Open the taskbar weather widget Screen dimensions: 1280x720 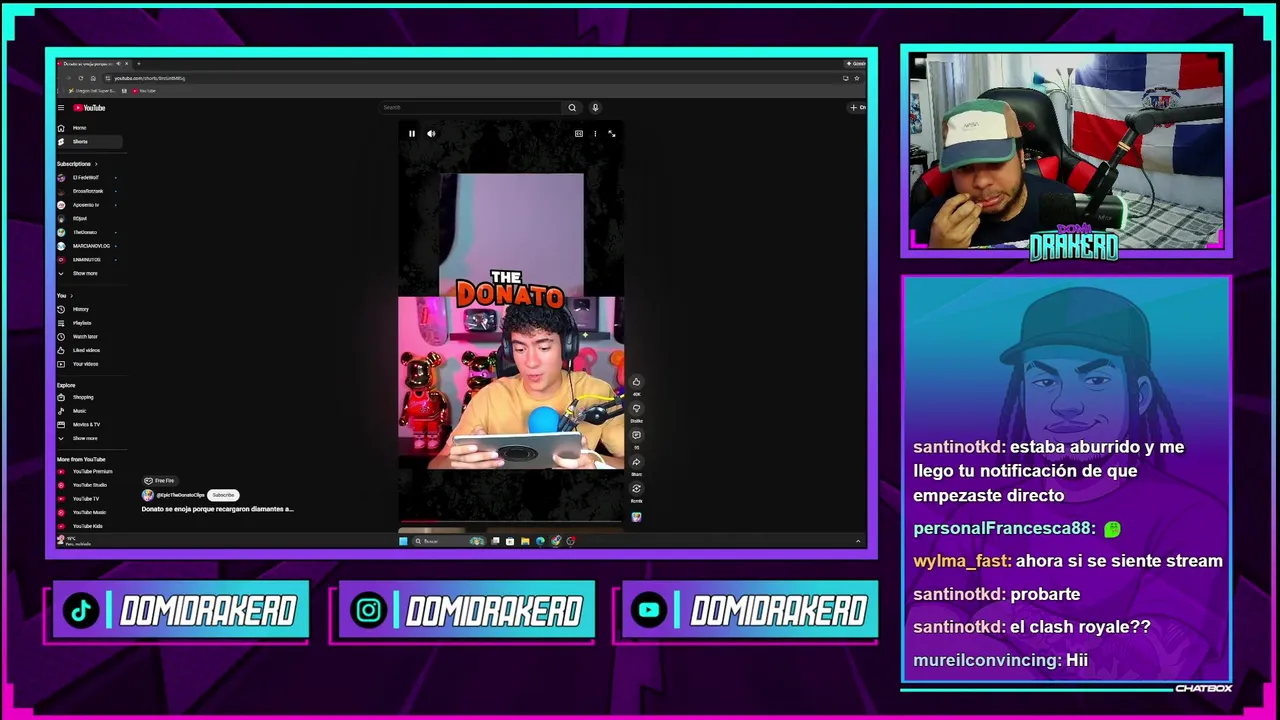pos(74,541)
